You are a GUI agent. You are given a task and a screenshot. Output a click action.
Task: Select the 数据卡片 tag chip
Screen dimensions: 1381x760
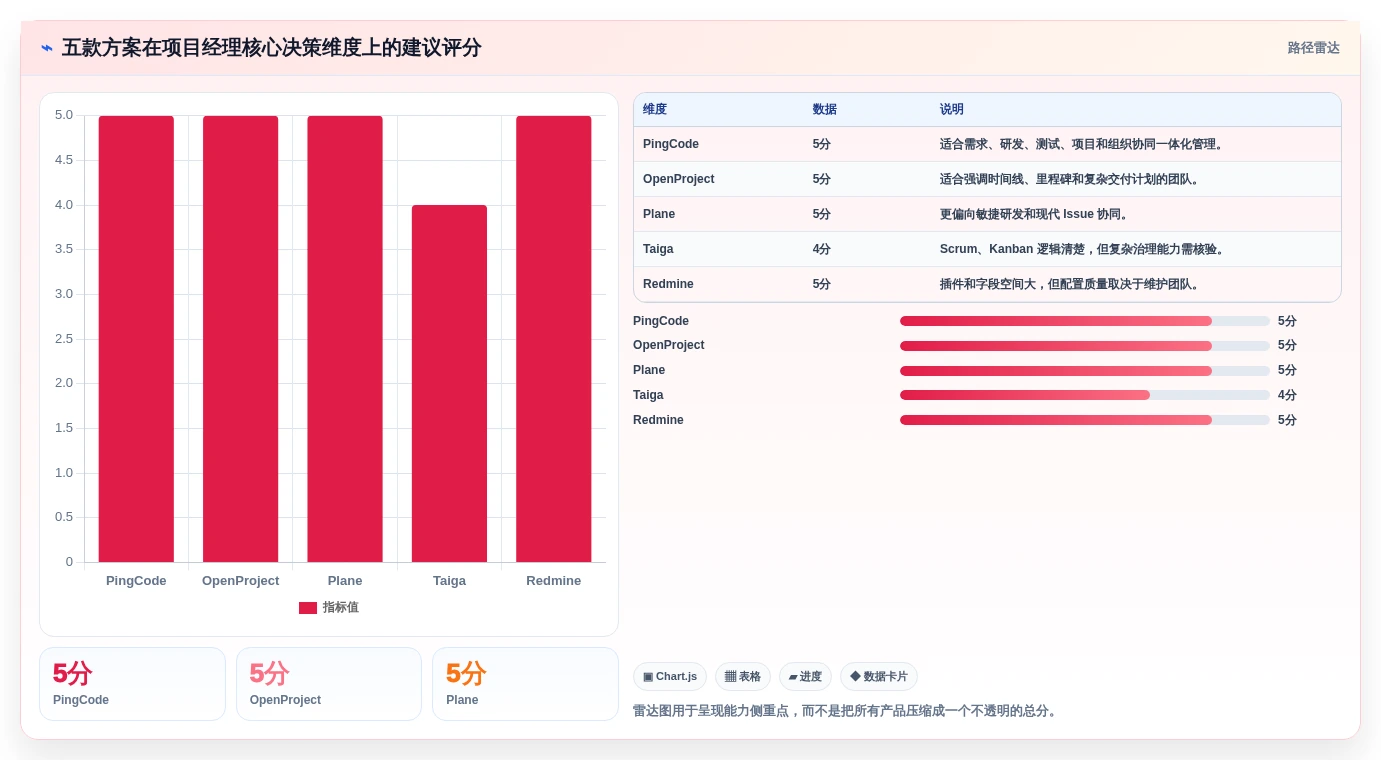click(879, 677)
